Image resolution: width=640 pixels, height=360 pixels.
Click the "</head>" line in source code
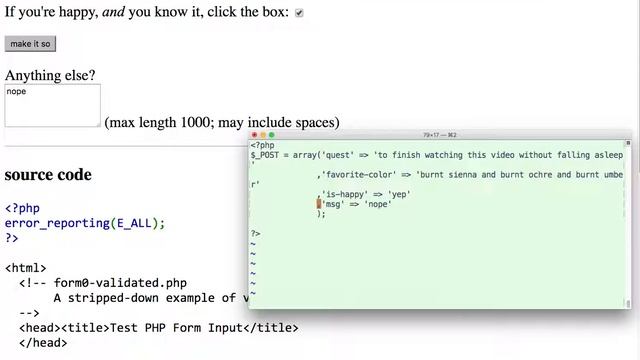pos(43,343)
